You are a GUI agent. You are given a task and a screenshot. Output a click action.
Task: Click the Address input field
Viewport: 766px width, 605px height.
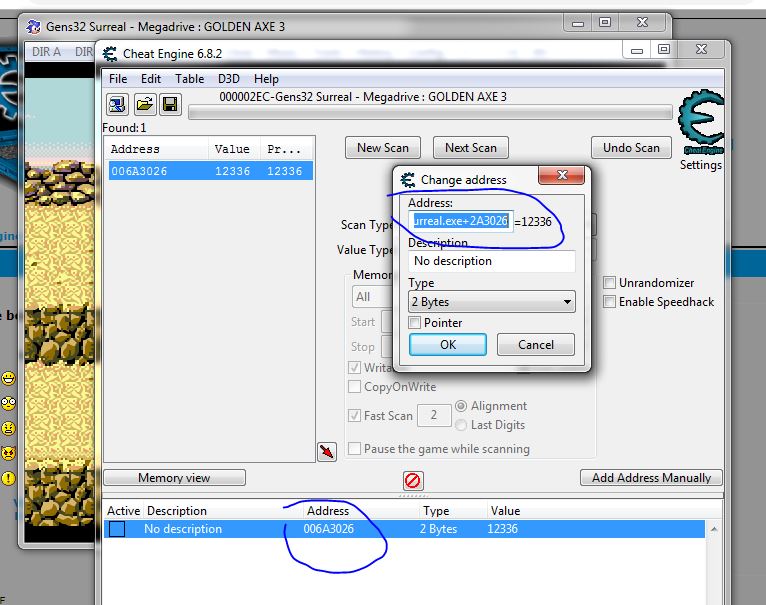pos(461,221)
